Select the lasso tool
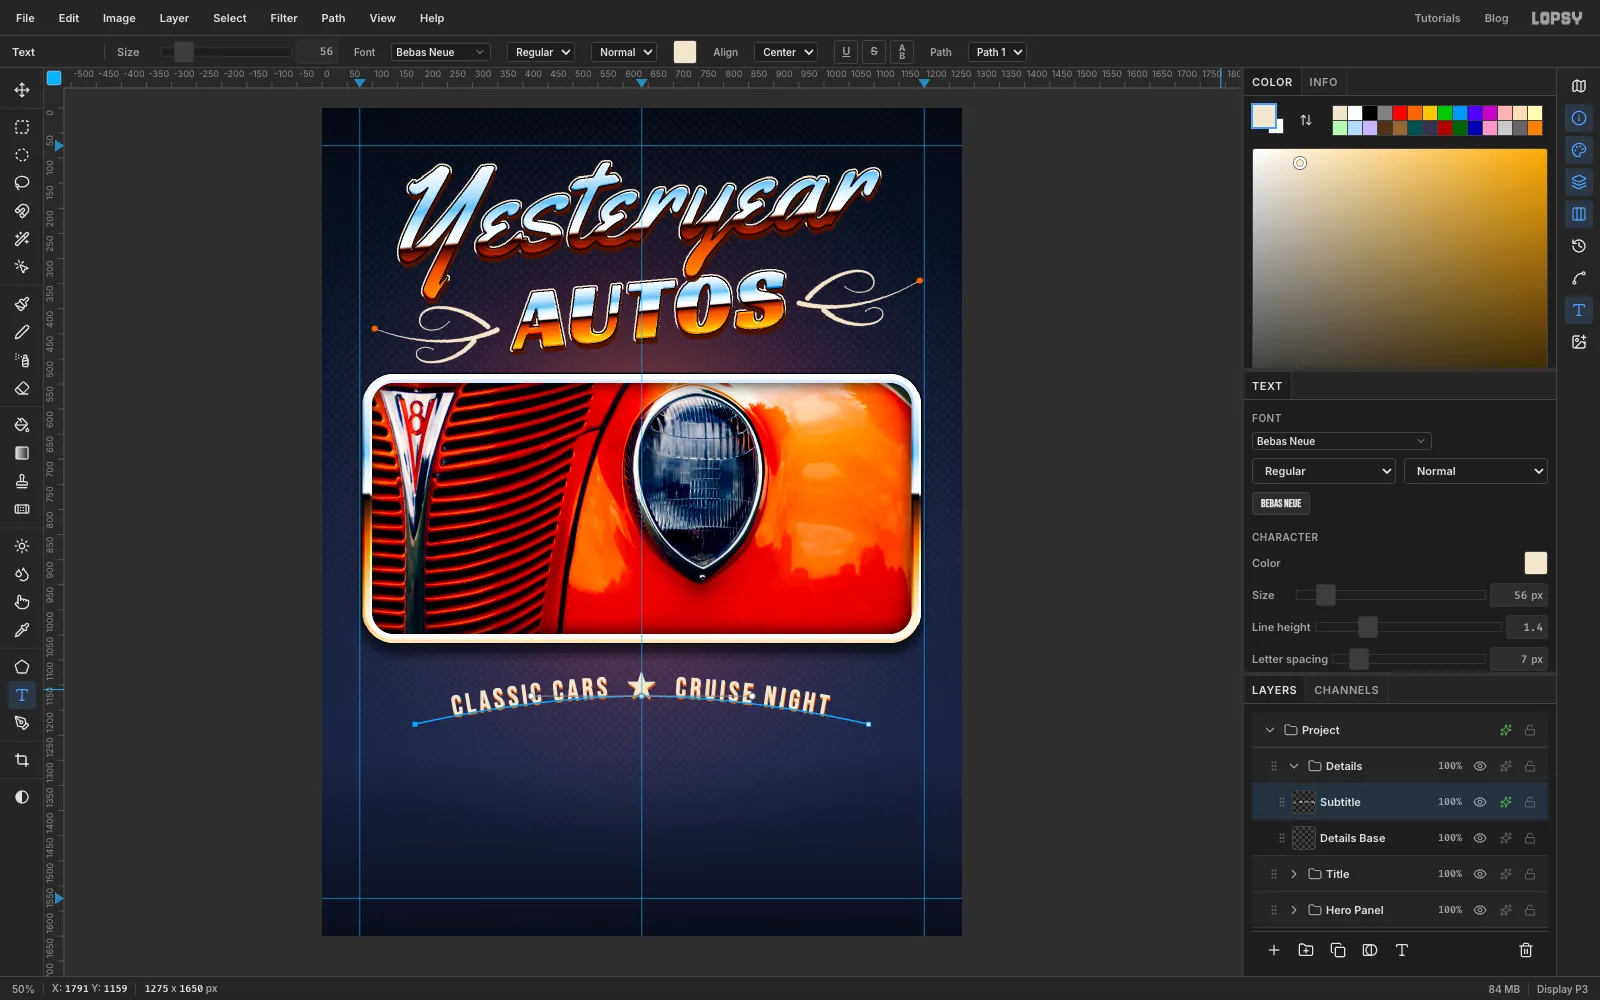The image size is (1600, 1000). [x=22, y=183]
